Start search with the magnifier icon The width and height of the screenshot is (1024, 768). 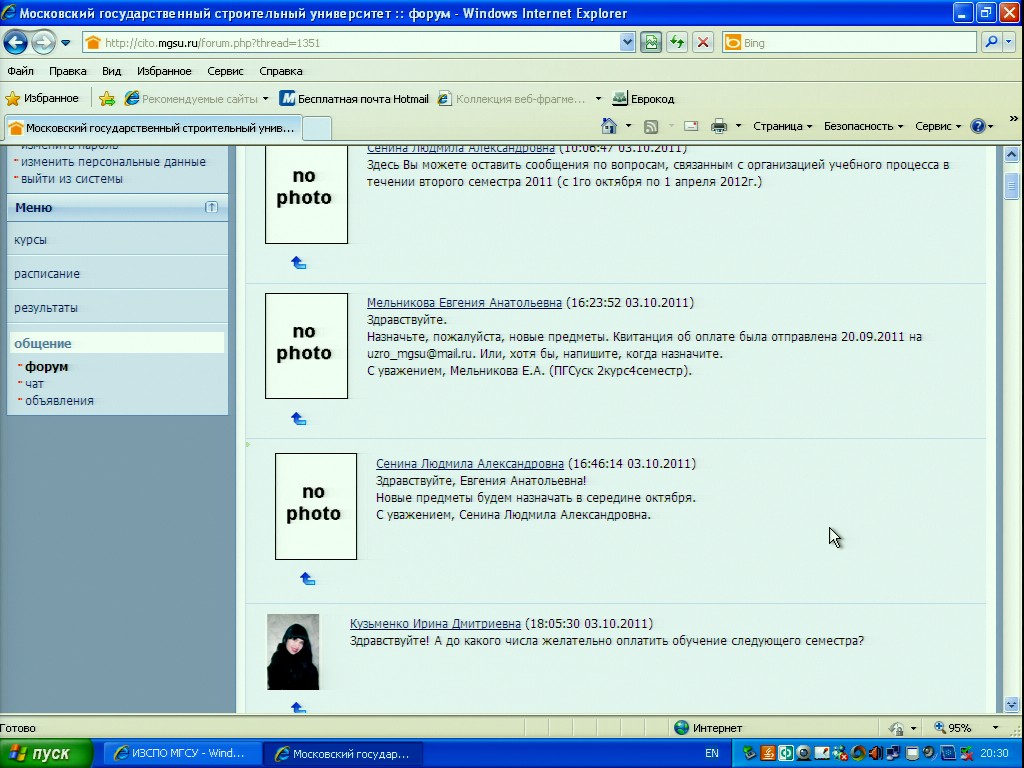[991, 42]
